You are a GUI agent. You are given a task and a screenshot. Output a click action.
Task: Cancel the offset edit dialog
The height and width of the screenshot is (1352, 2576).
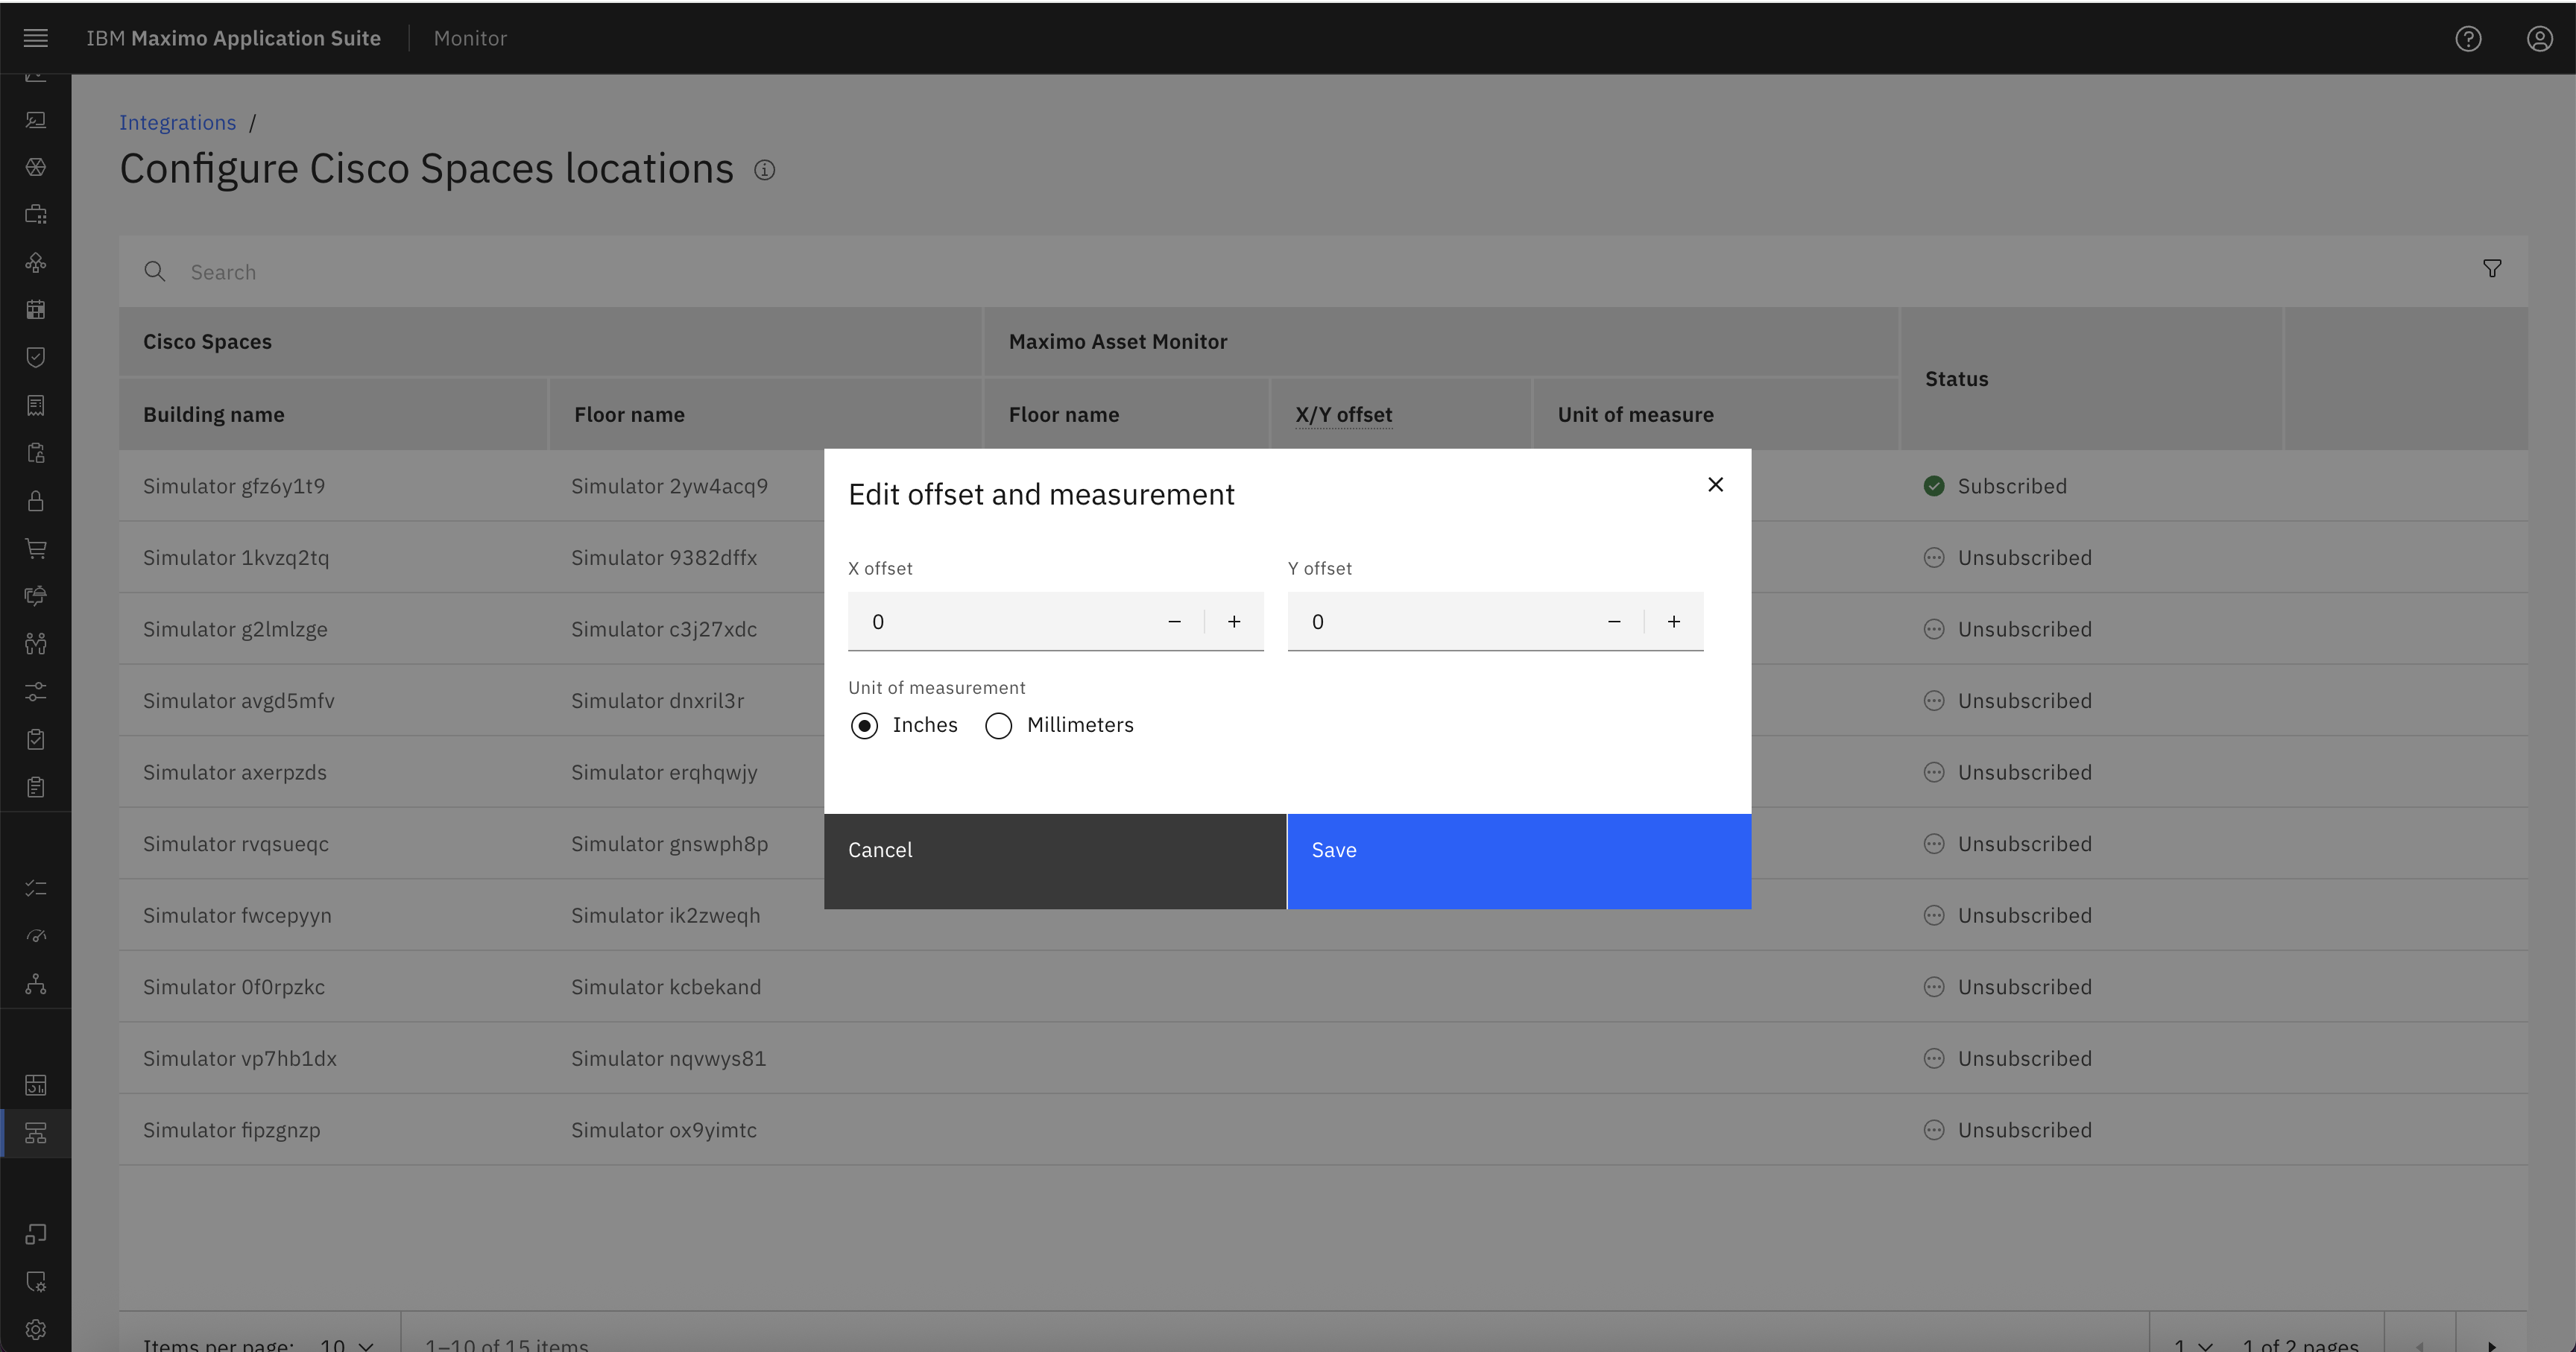pos(1055,861)
